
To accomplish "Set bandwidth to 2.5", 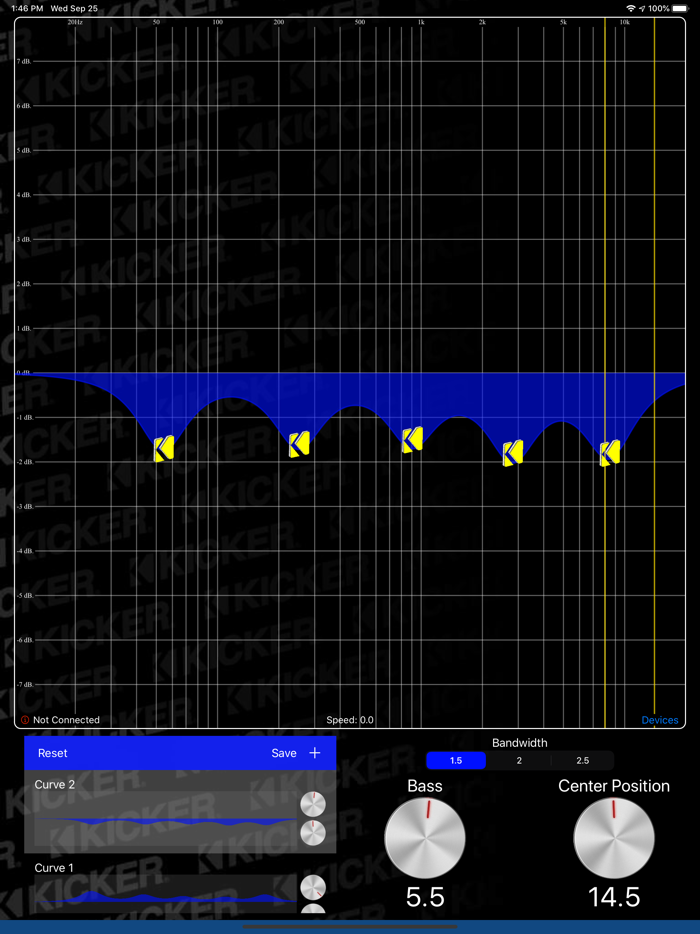I will pos(583,761).
